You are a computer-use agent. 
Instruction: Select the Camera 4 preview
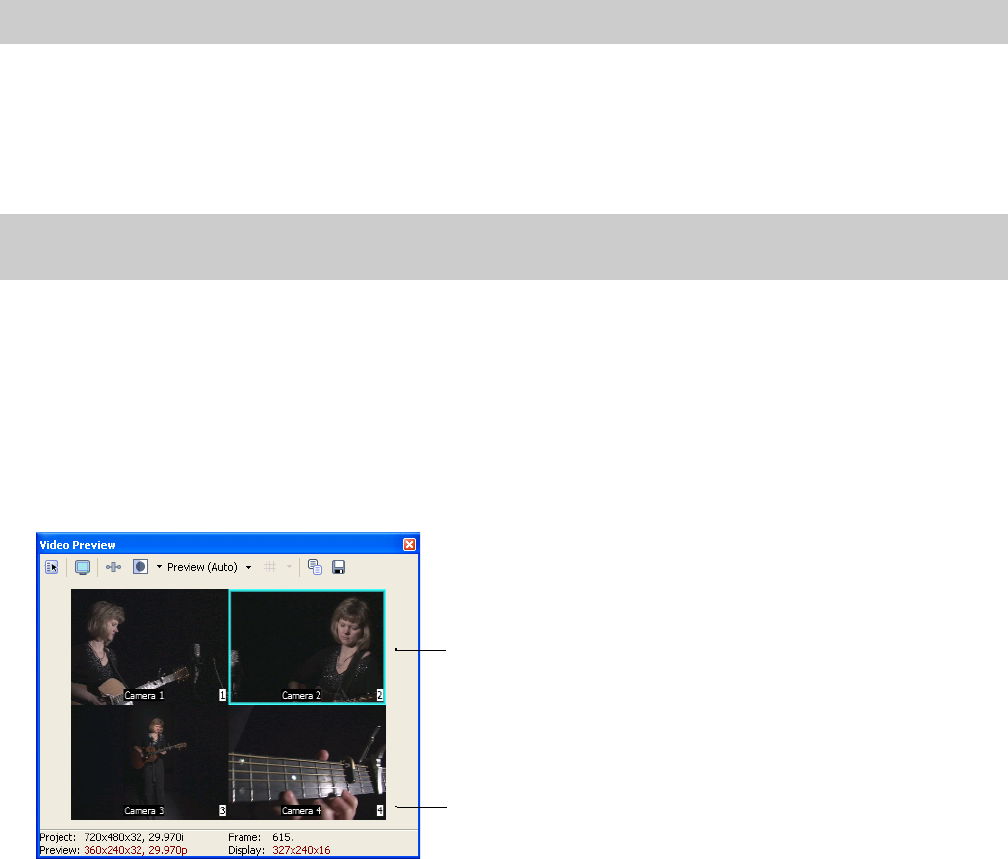click(x=307, y=762)
